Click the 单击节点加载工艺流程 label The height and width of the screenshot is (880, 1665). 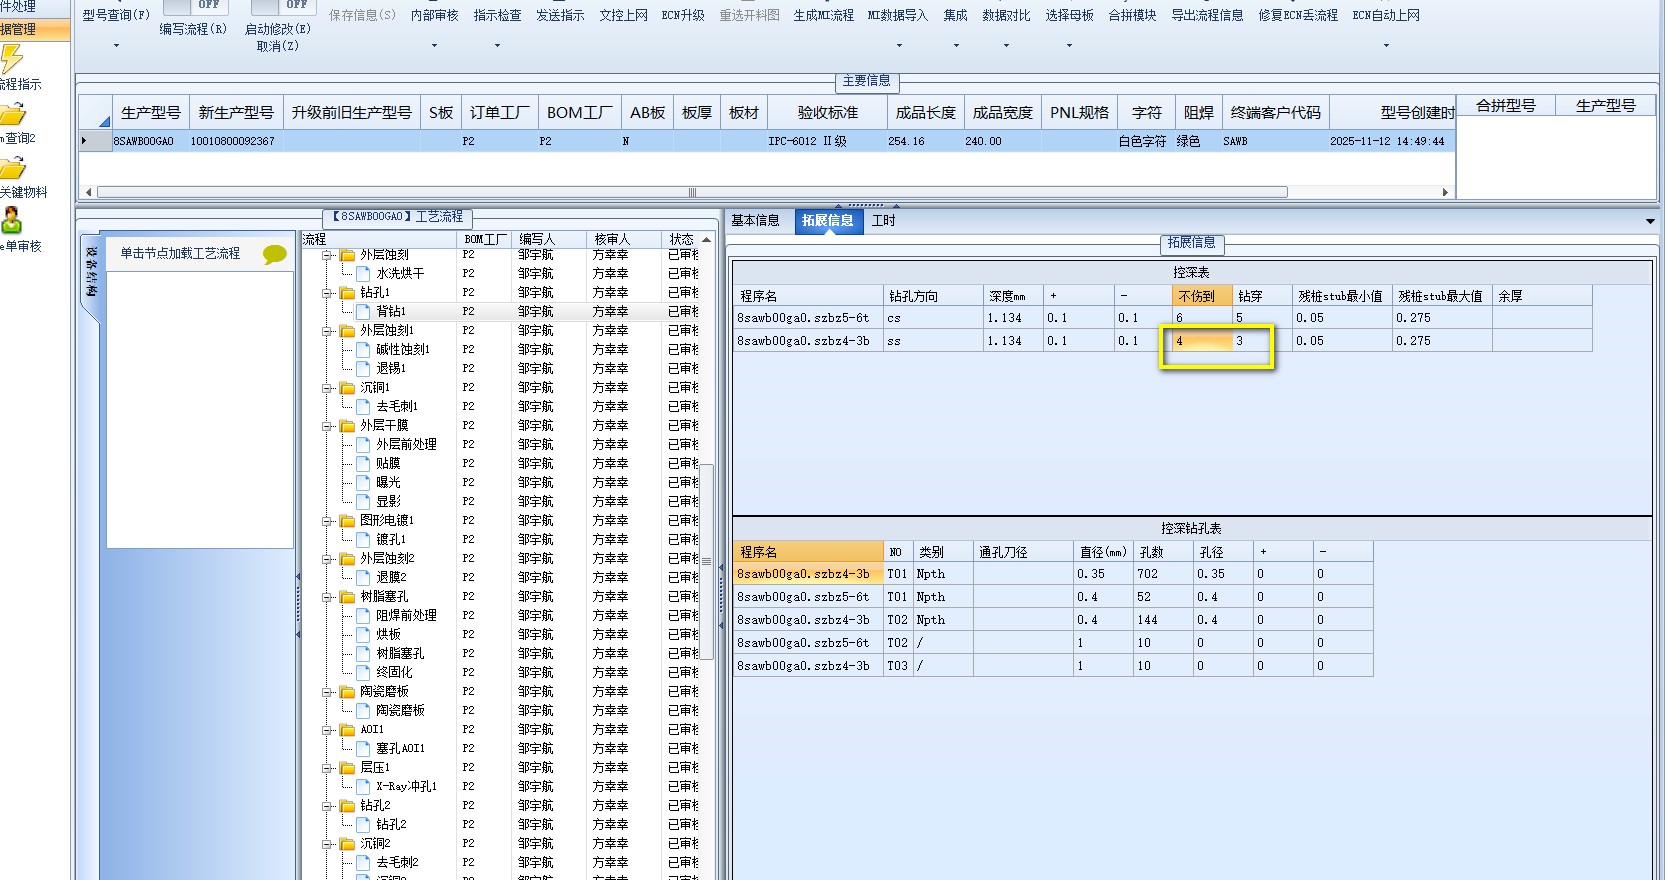pyautogui.click(x=180, y=254)
